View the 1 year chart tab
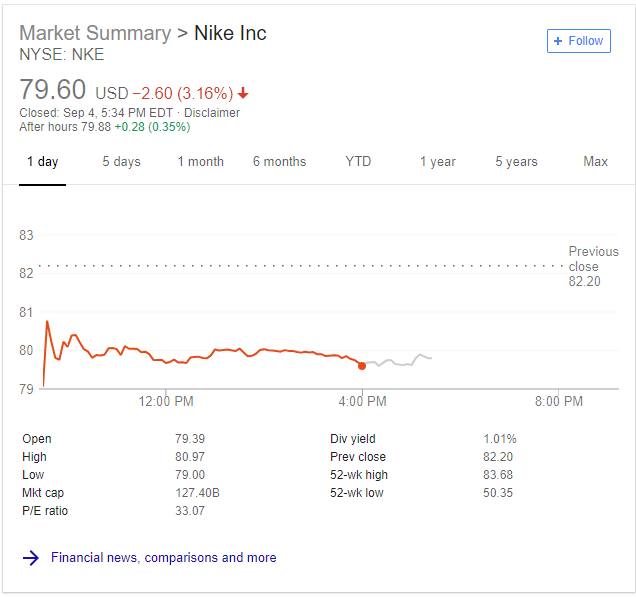This screenshot has width=636, height=597. [x=438, y=162]
